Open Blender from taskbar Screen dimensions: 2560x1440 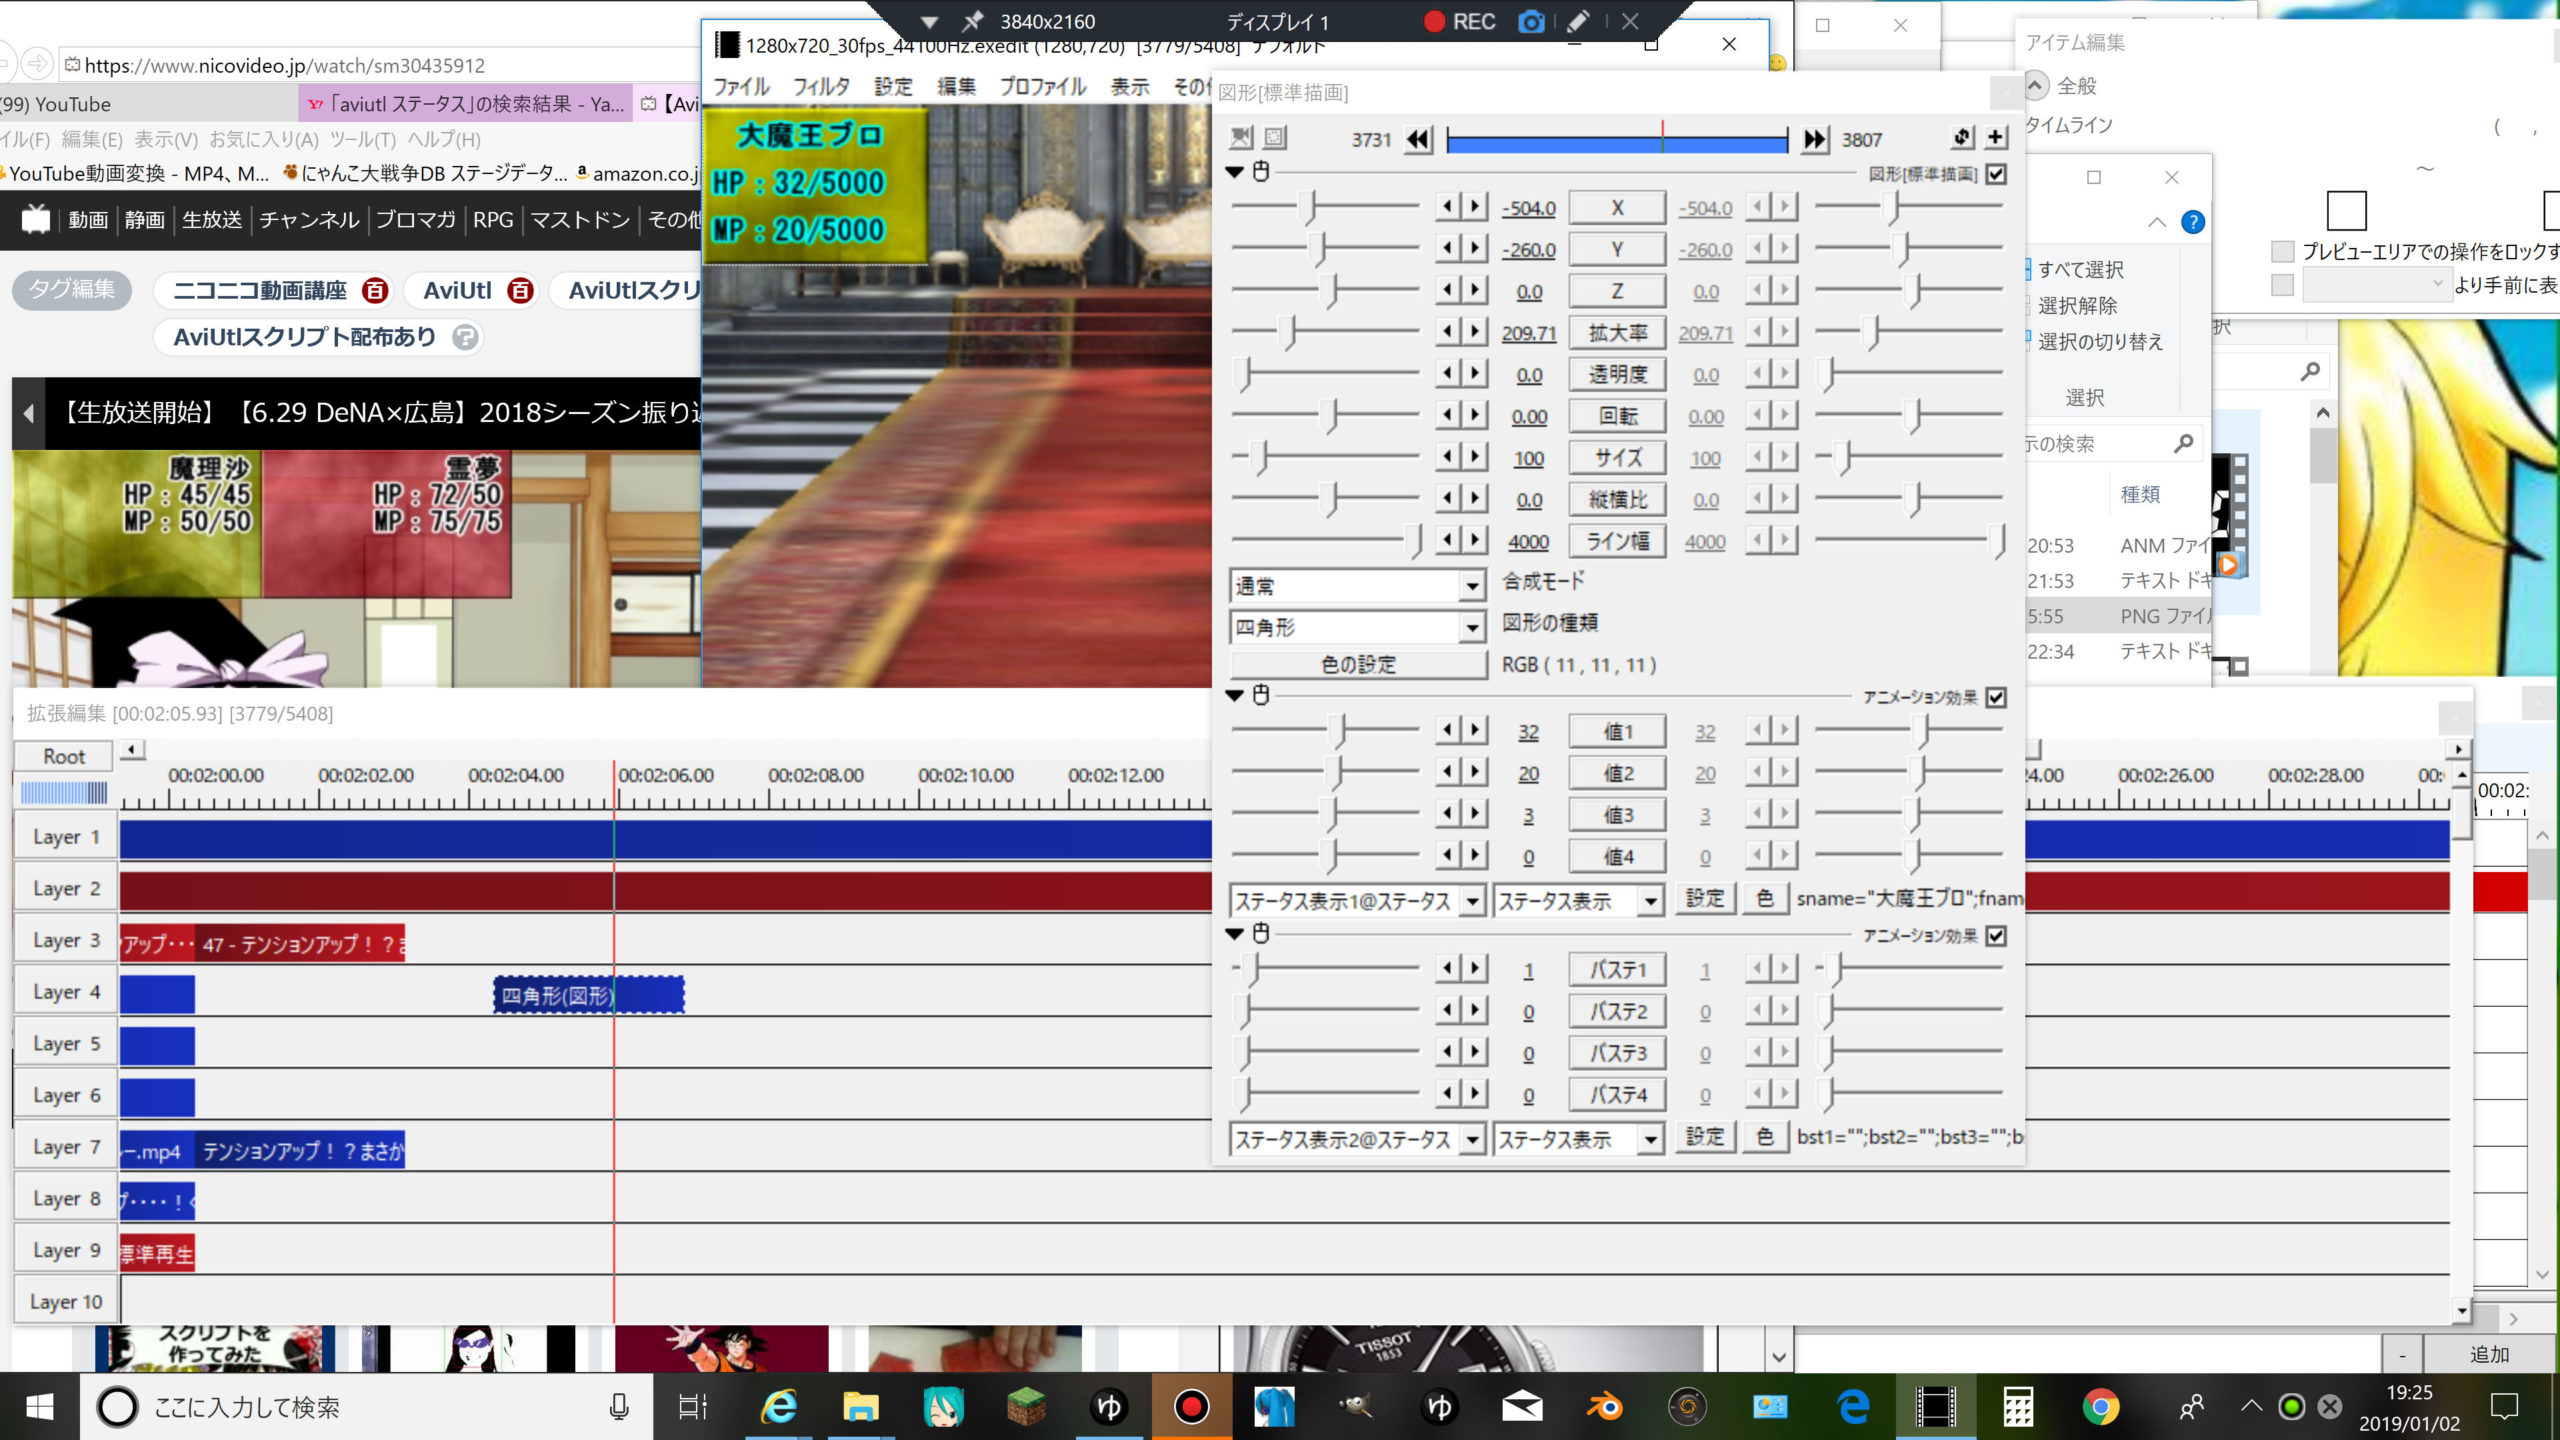pos(1605,1407)
